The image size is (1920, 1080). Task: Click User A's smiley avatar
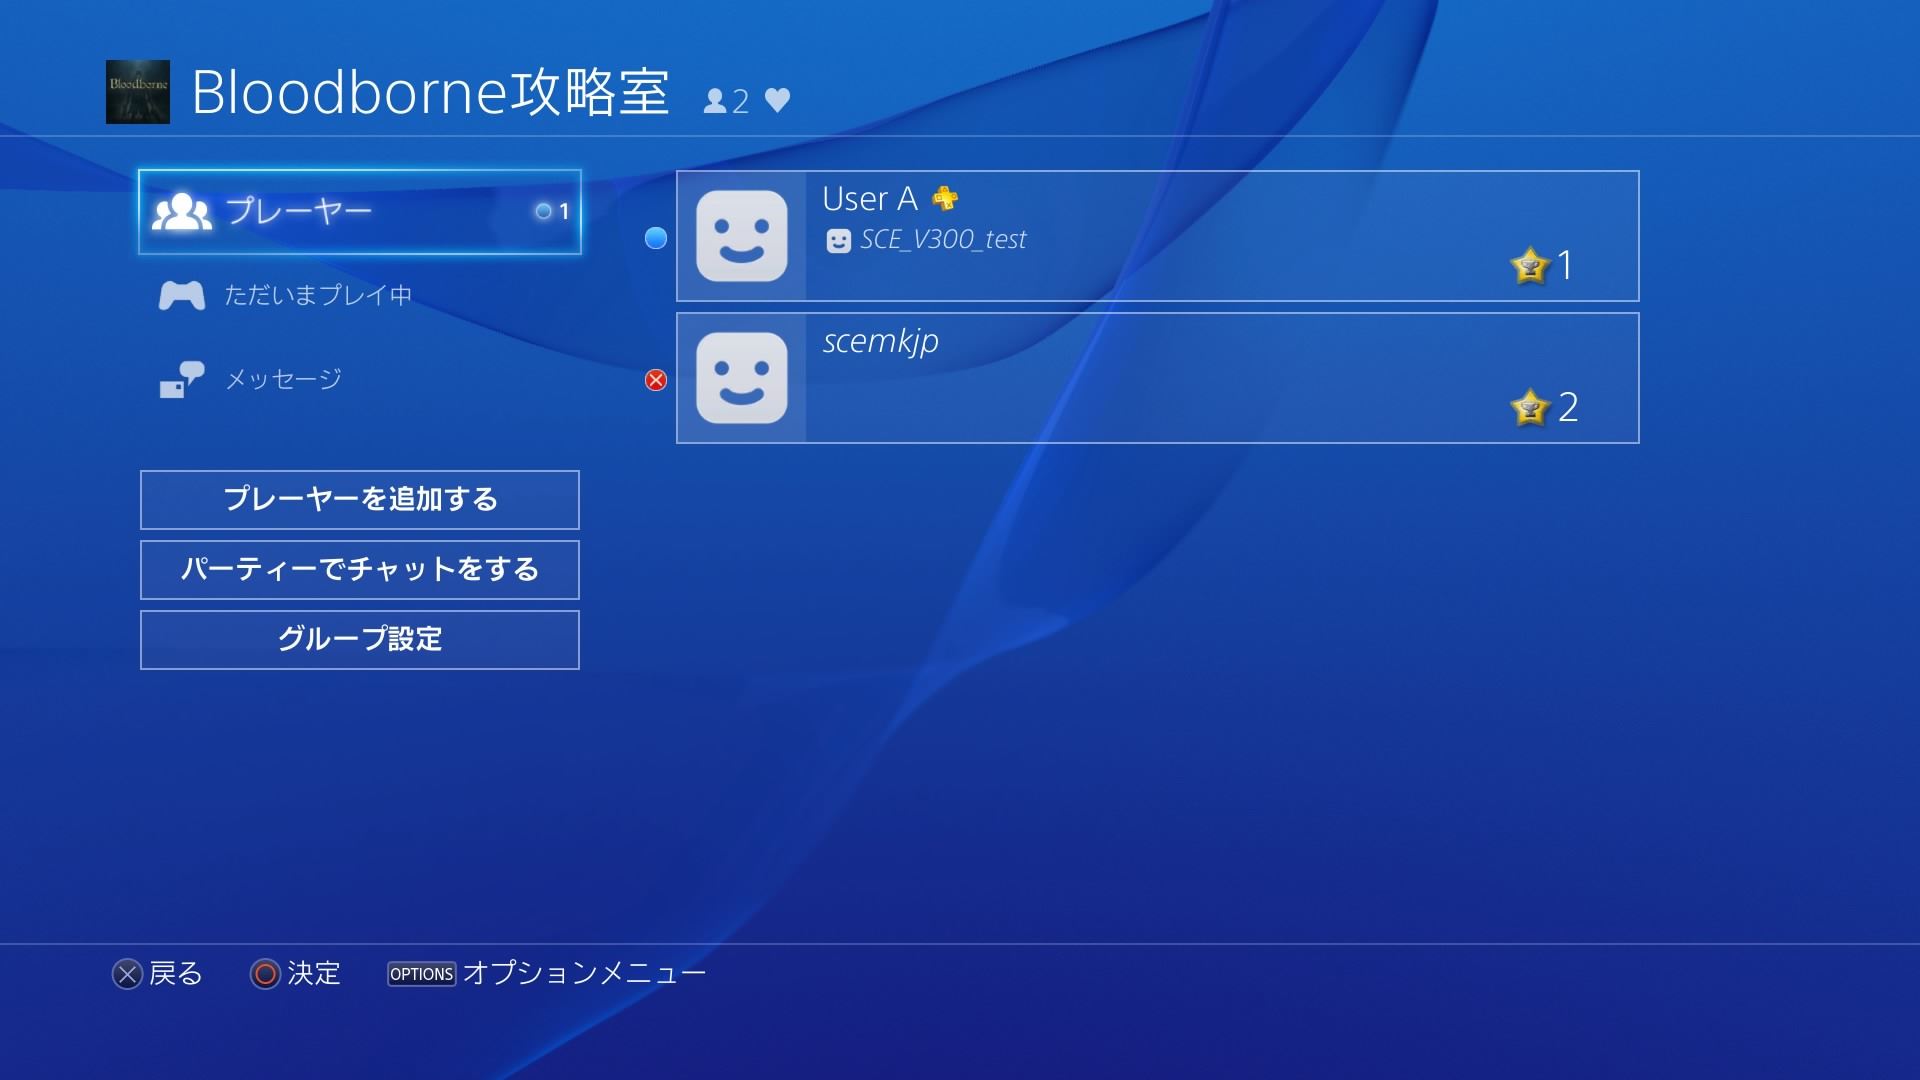(742, 236)
